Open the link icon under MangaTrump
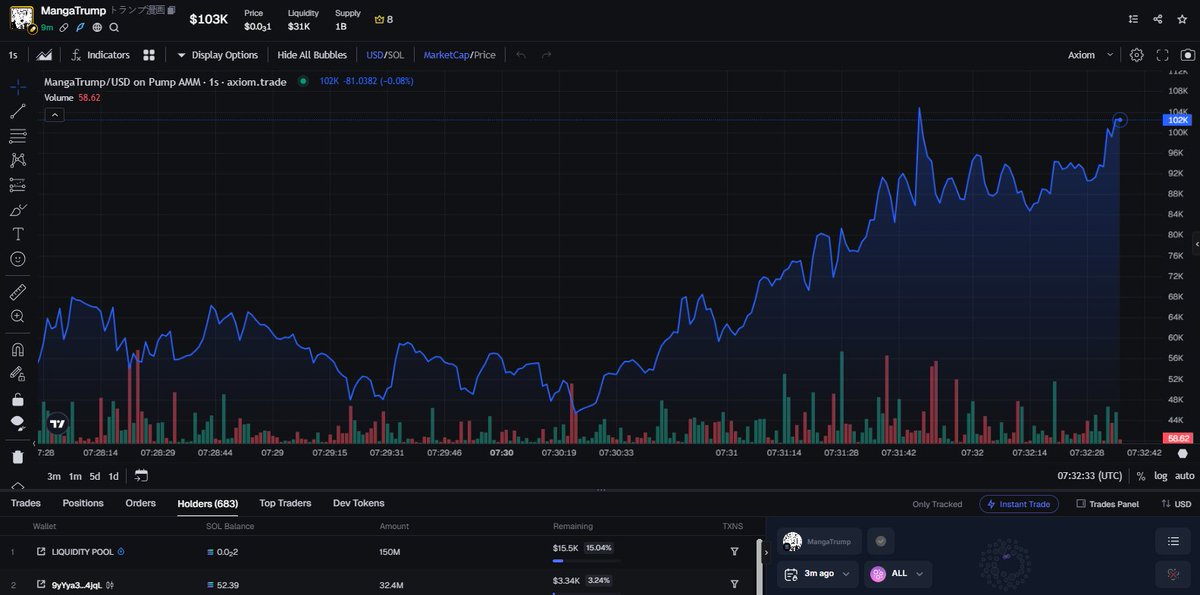 pos(63,27)
